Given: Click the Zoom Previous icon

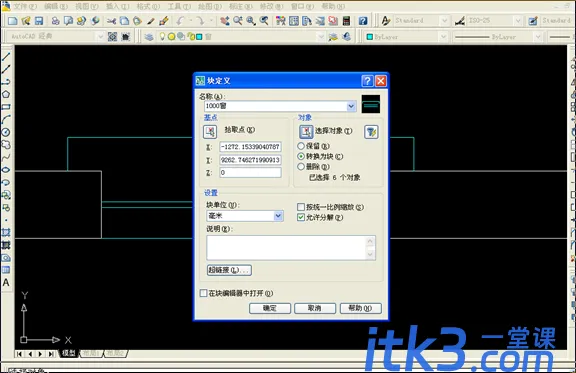Looking at the screenshot, I should point(264,21).
